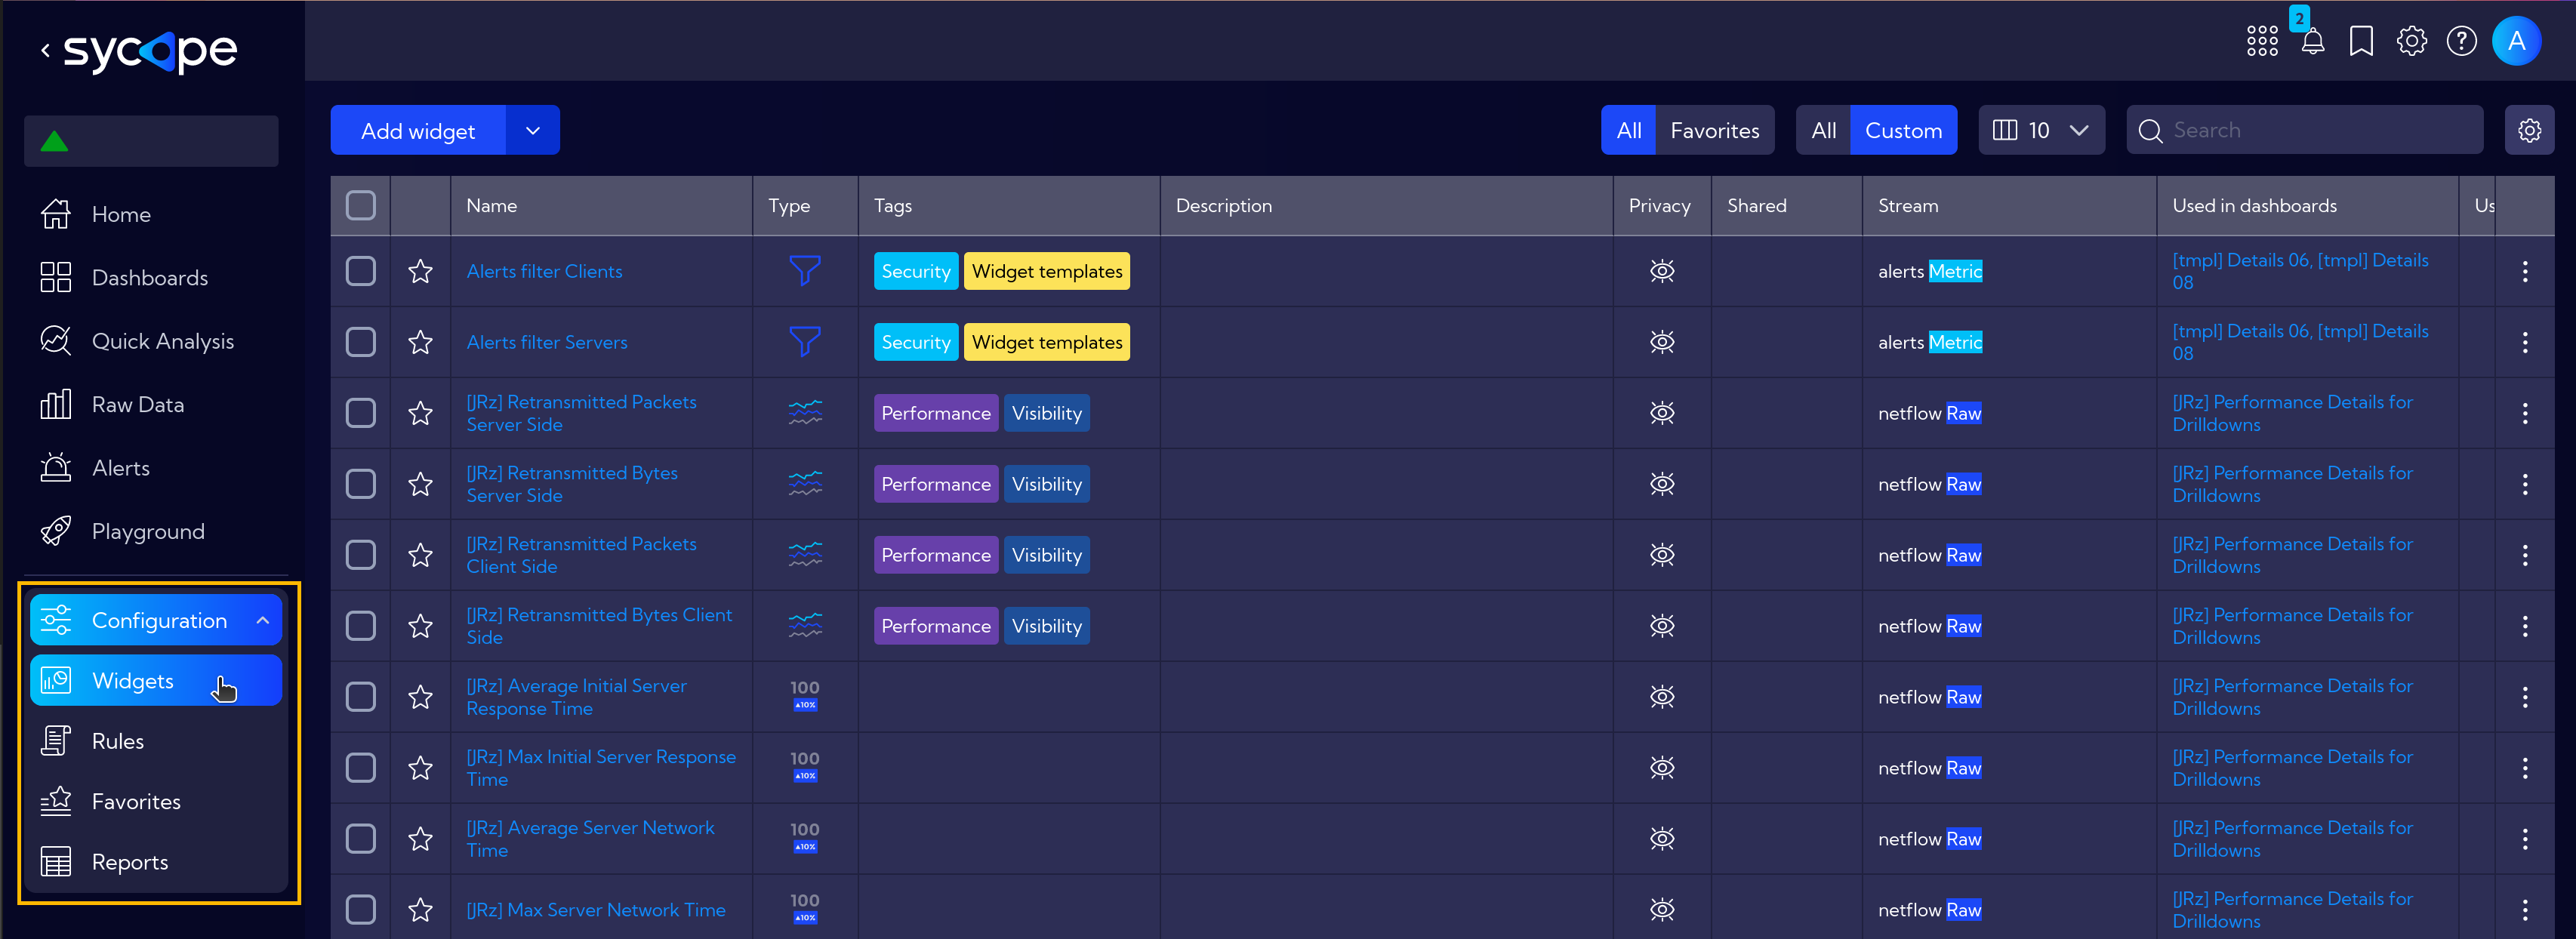Check the Alerts filter Servers row checkbox
This screenshot has width=2576, height=939.
[x=360, y=342]
